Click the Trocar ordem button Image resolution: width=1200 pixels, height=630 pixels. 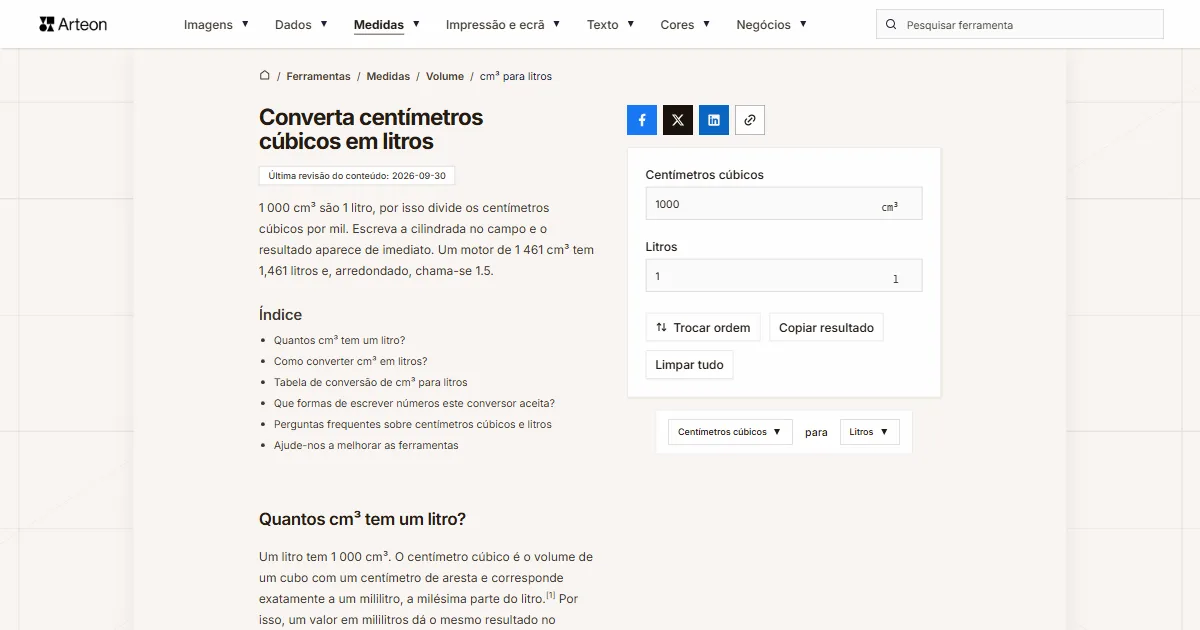[704, 328]
